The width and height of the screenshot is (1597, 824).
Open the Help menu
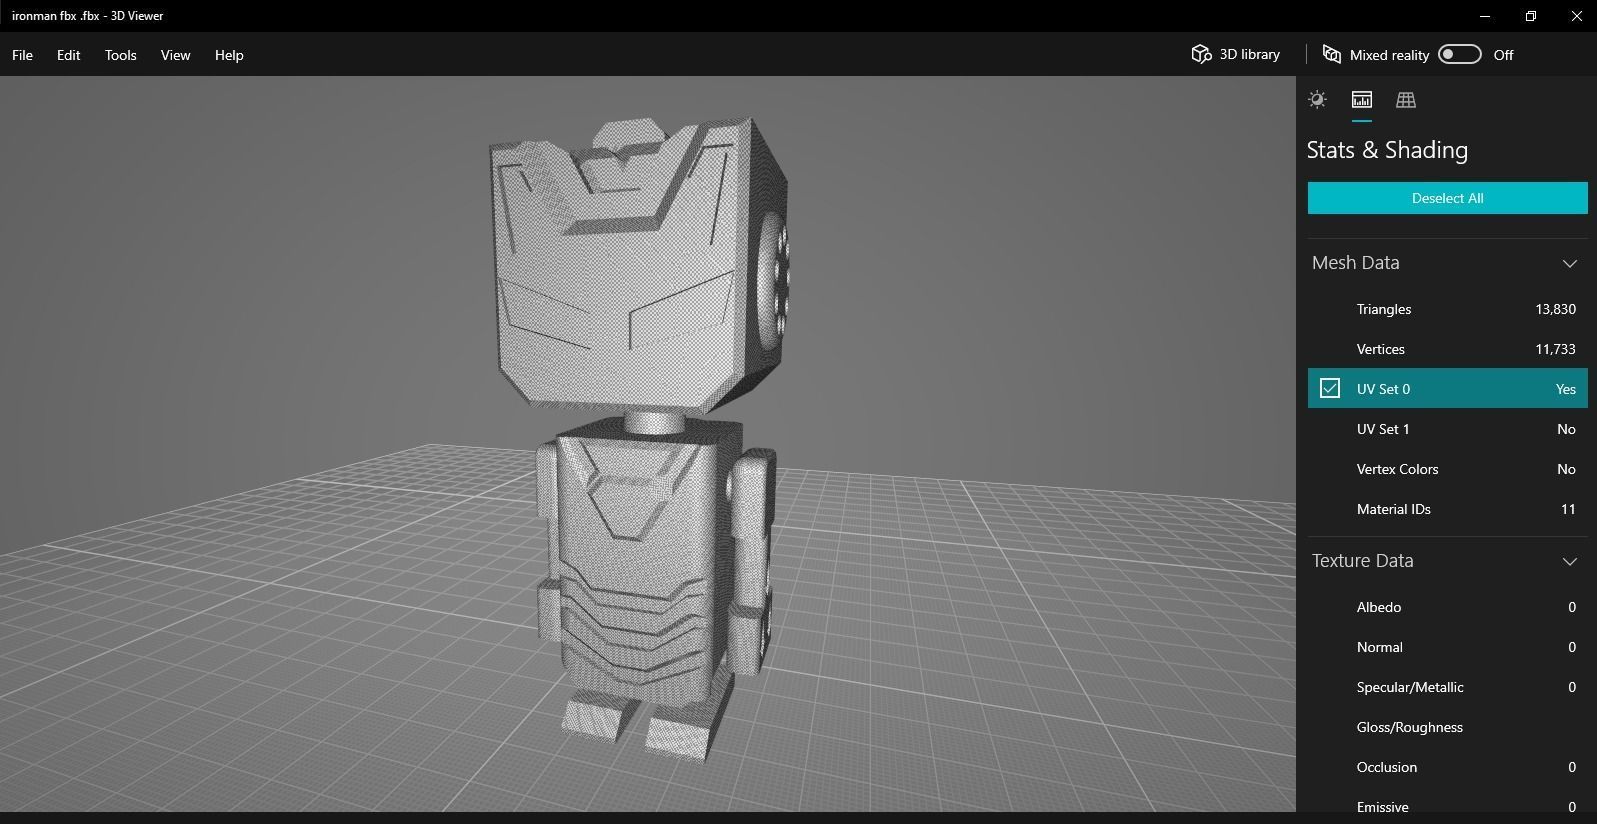(x=229, y=55)
